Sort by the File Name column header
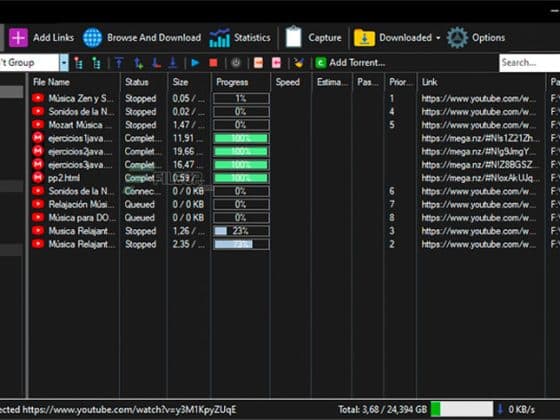560x420 pixels. coord(74,82)
